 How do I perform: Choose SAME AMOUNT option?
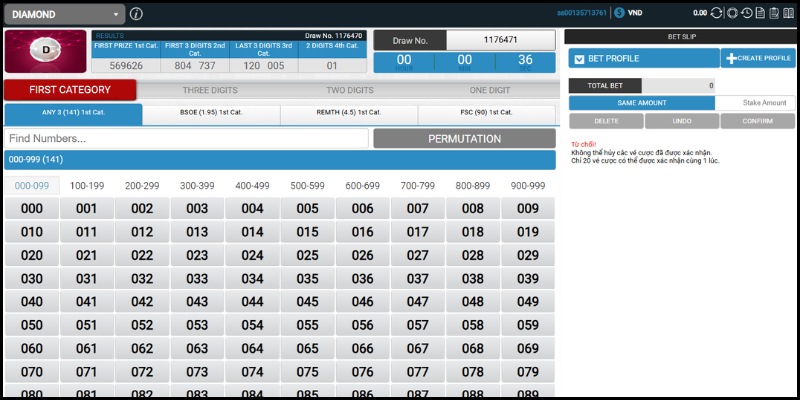(642, 103)
